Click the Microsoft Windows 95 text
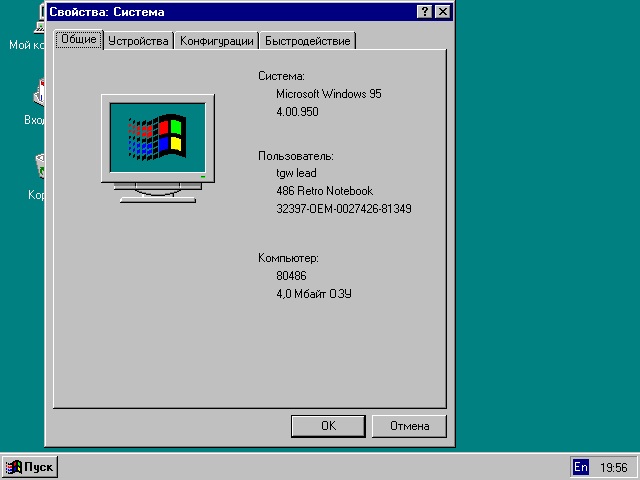This screenshot has width=640, height=480. pos(329,94)
